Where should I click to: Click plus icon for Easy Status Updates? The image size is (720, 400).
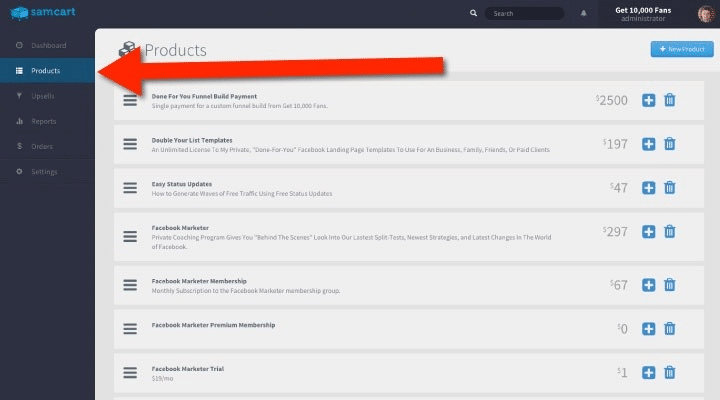click(648, 188)
